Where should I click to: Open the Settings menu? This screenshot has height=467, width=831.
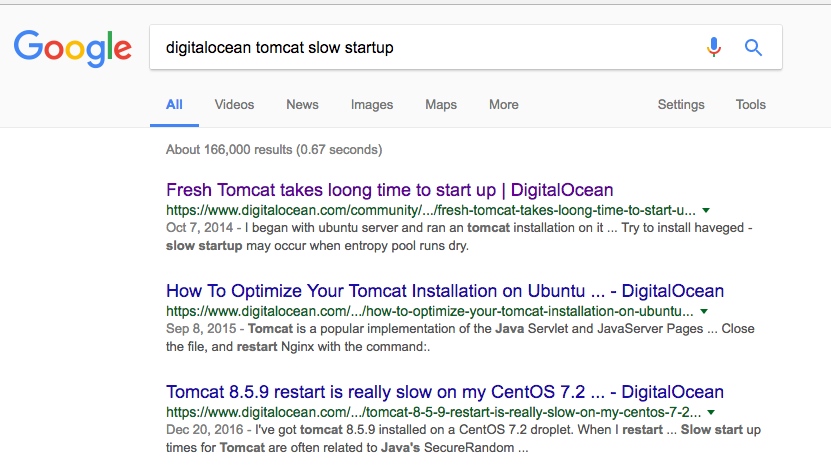click(681, 105)
